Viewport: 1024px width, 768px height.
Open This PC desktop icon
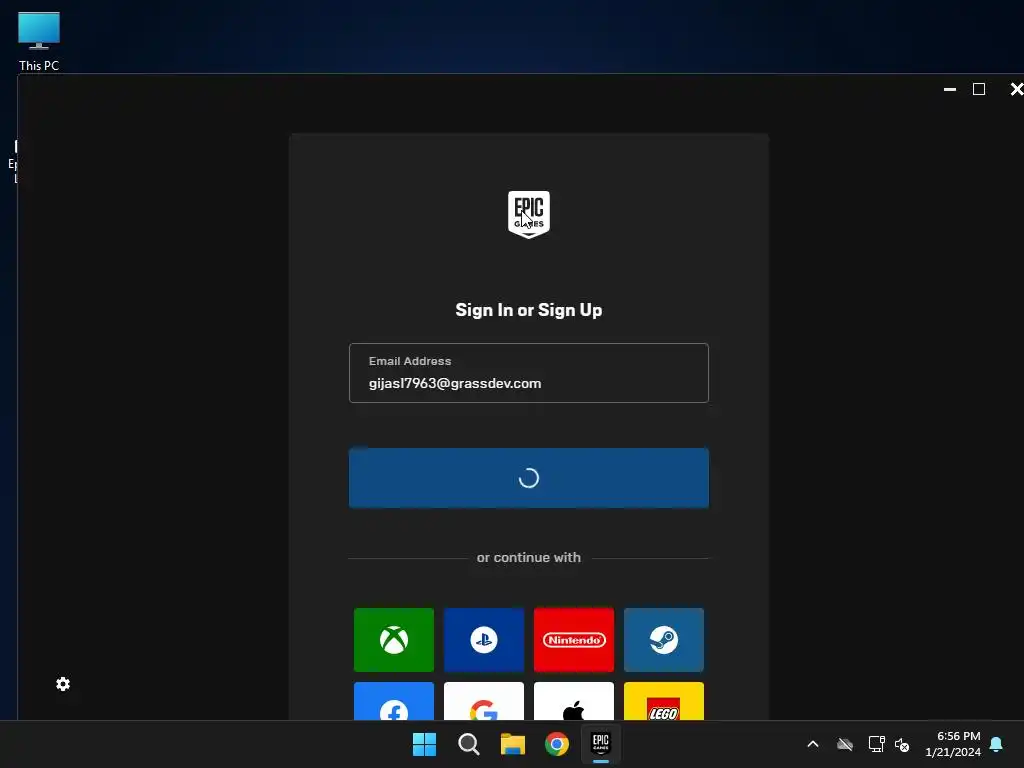[39, 41]
